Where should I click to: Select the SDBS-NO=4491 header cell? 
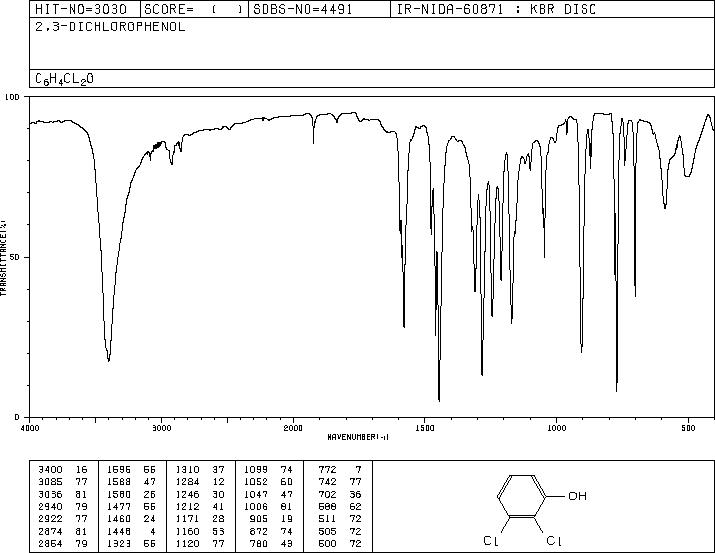coord(303,9)
